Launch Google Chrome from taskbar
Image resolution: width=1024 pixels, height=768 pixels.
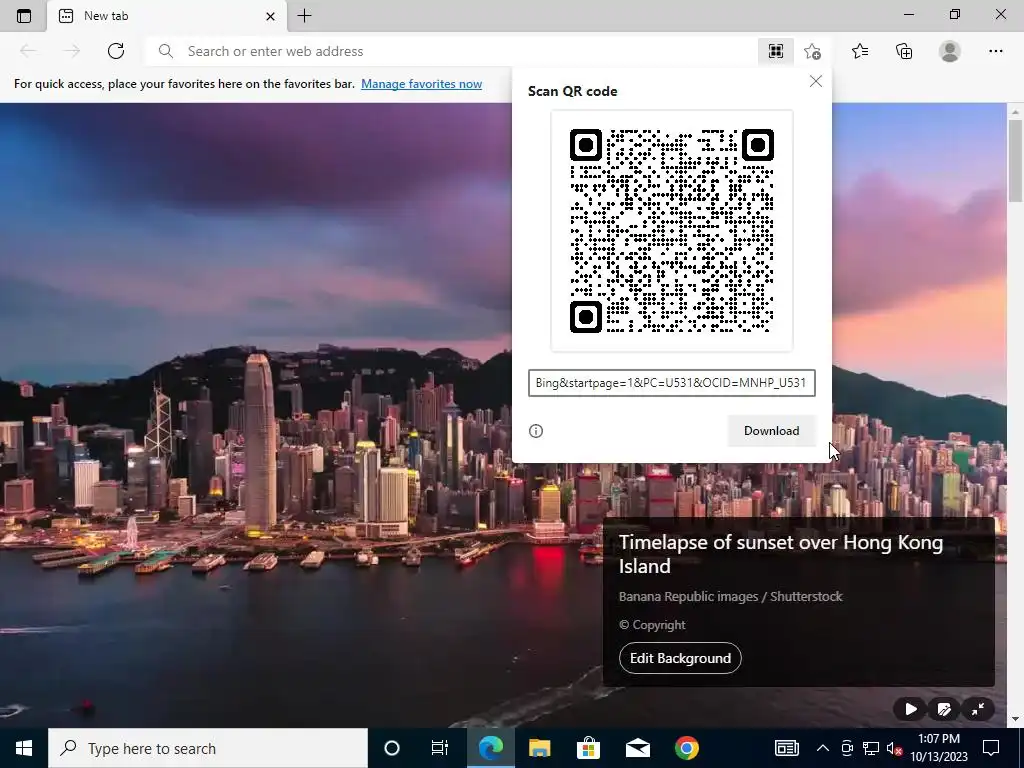686,748
